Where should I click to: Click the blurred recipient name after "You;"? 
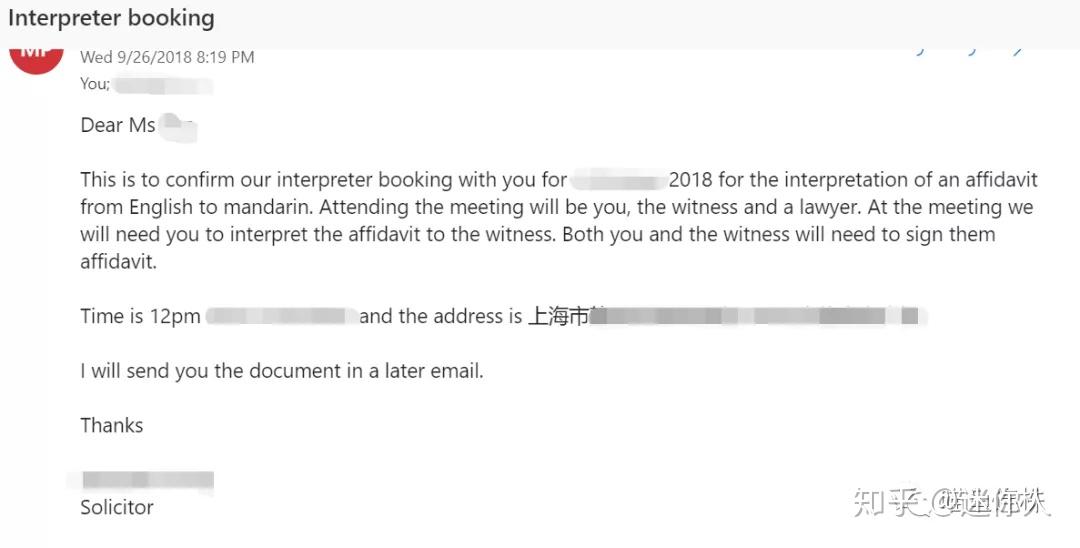pos(162,84)
